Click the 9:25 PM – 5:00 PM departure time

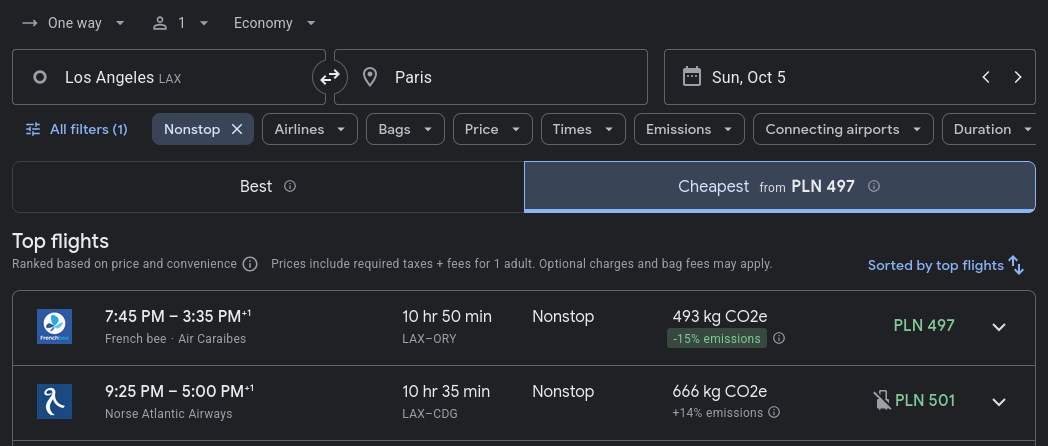coord(179,391)
